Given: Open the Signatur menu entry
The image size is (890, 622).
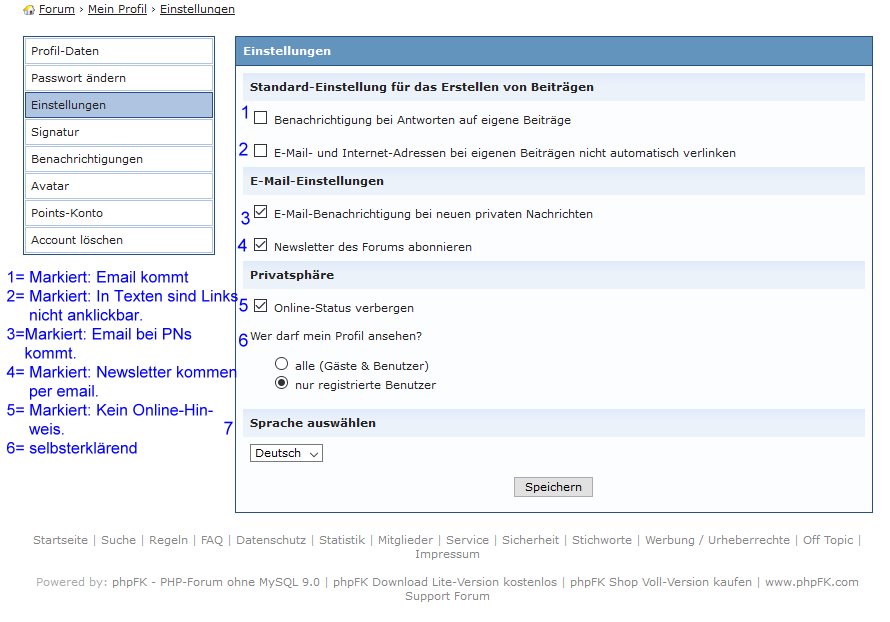Looking at the screenshot, I should [x=118, y=132].
